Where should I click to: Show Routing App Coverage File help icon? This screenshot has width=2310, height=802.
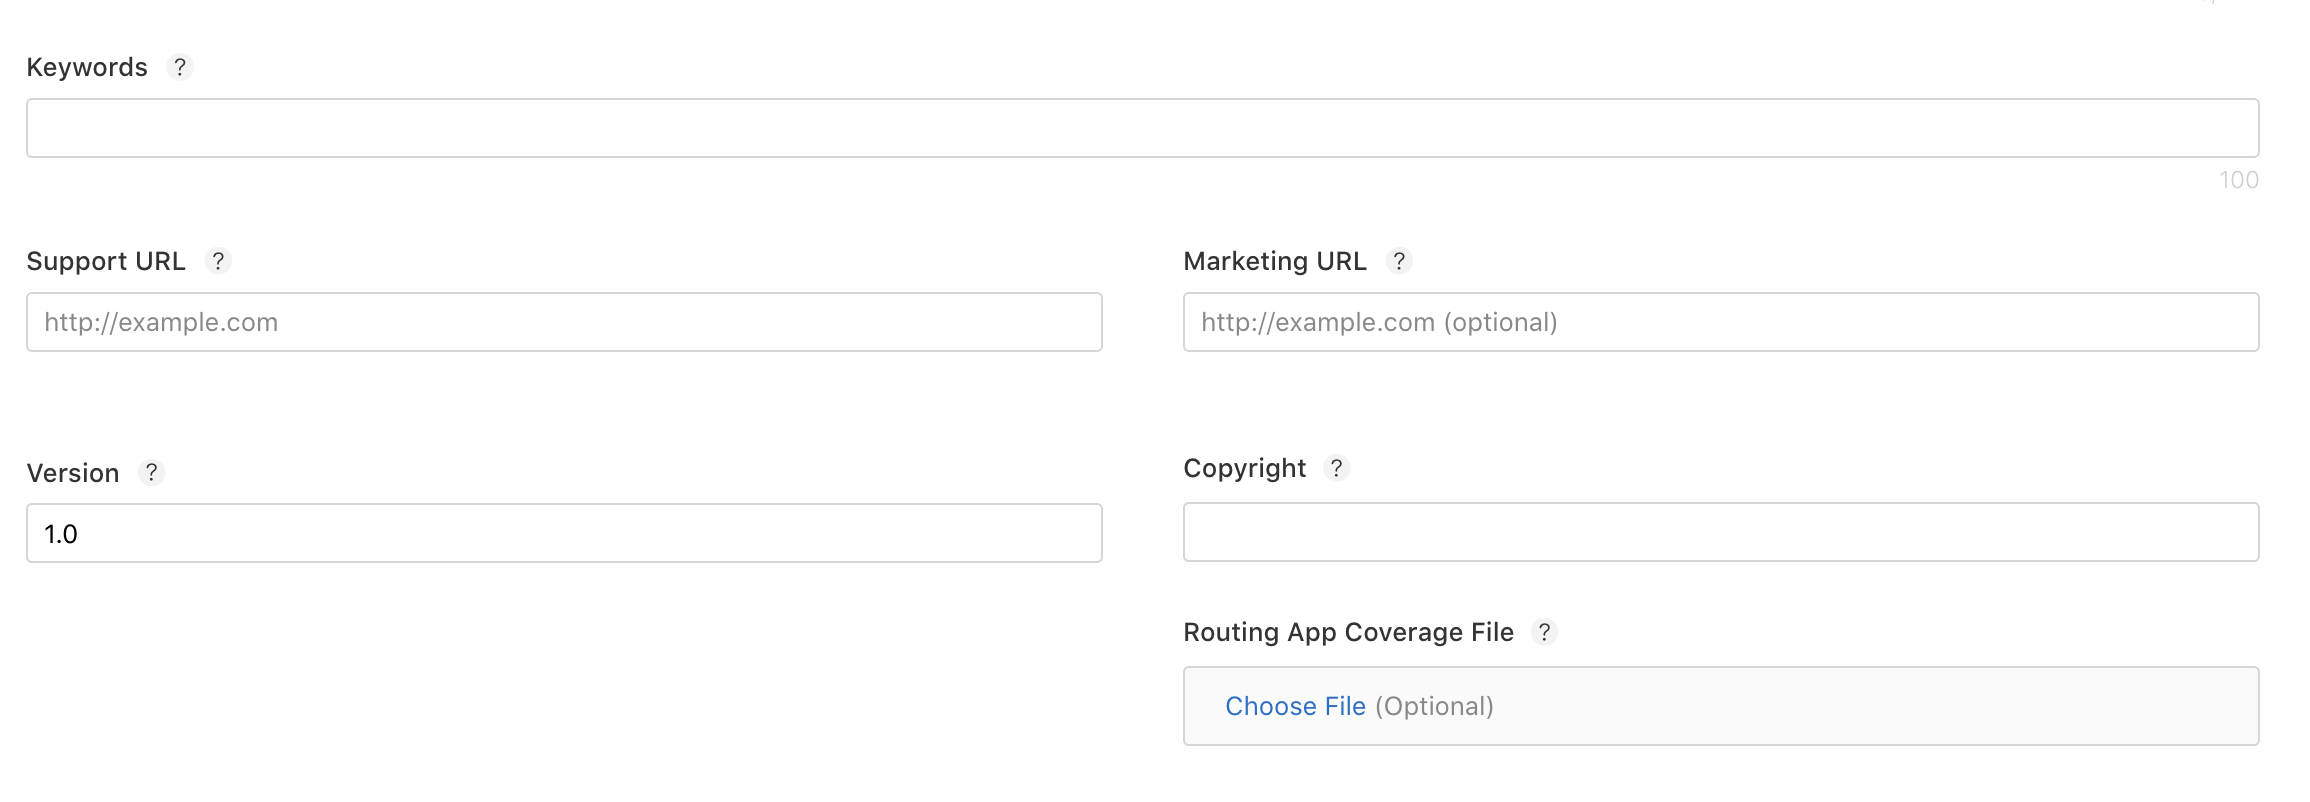point(1544,632)
